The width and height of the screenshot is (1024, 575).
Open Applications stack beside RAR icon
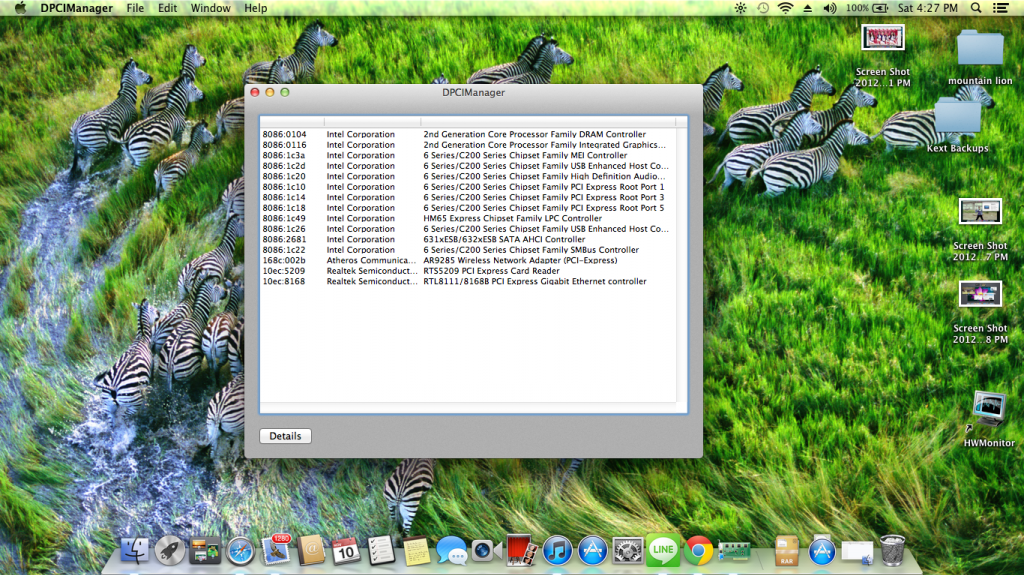(822, 550)
